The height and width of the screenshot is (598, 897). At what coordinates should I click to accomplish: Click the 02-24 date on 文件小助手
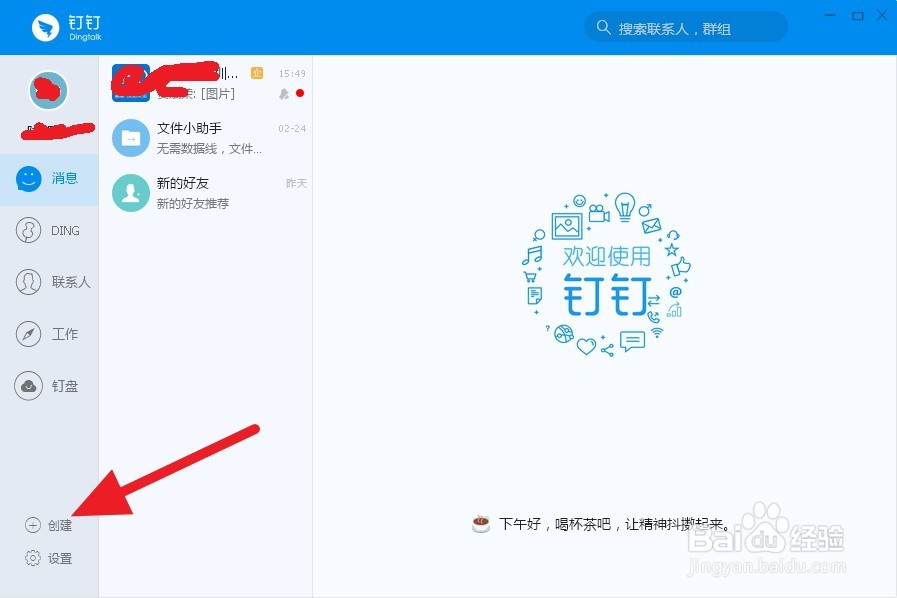click(292, 129)
